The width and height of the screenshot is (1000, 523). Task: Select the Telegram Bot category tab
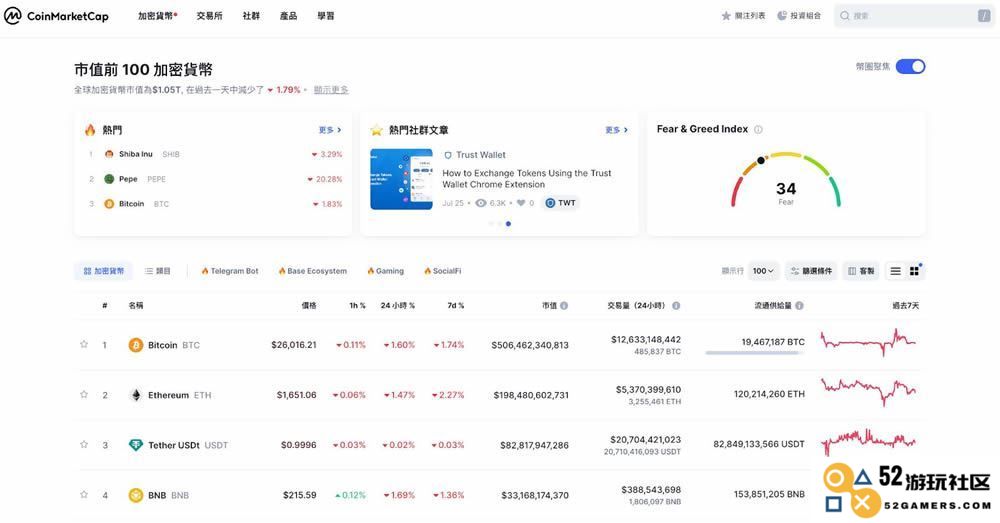[230, 271]
